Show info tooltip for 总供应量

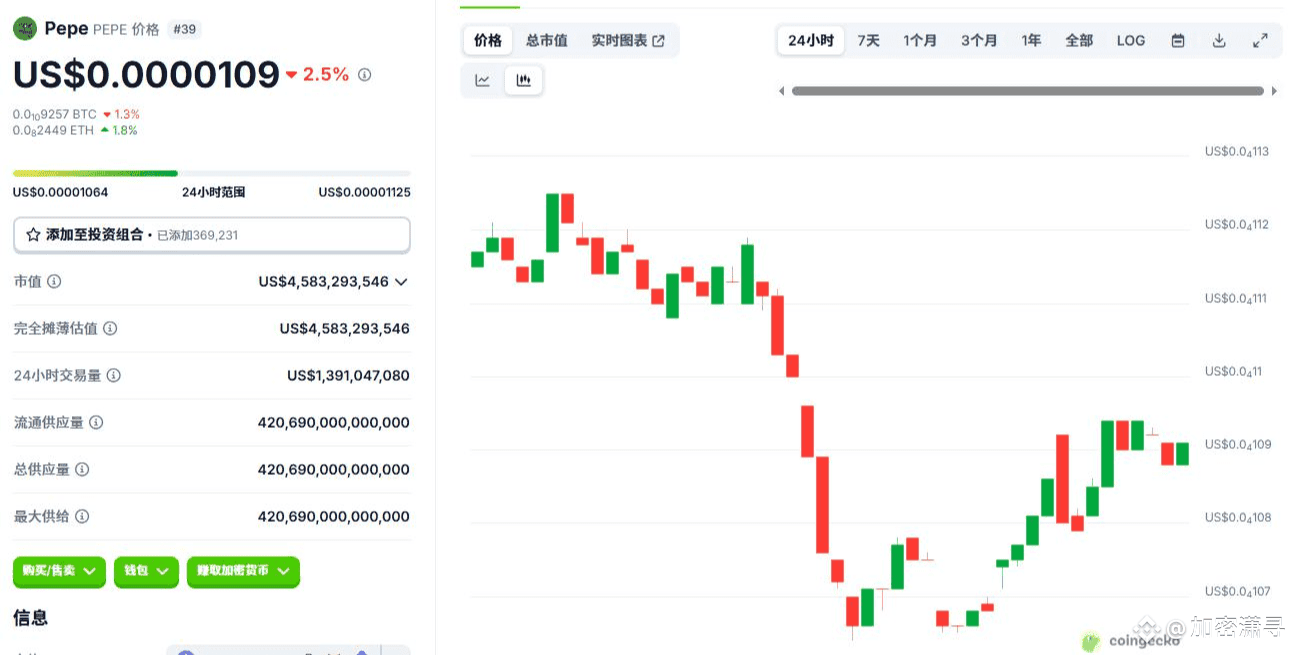tap(82, 470)
